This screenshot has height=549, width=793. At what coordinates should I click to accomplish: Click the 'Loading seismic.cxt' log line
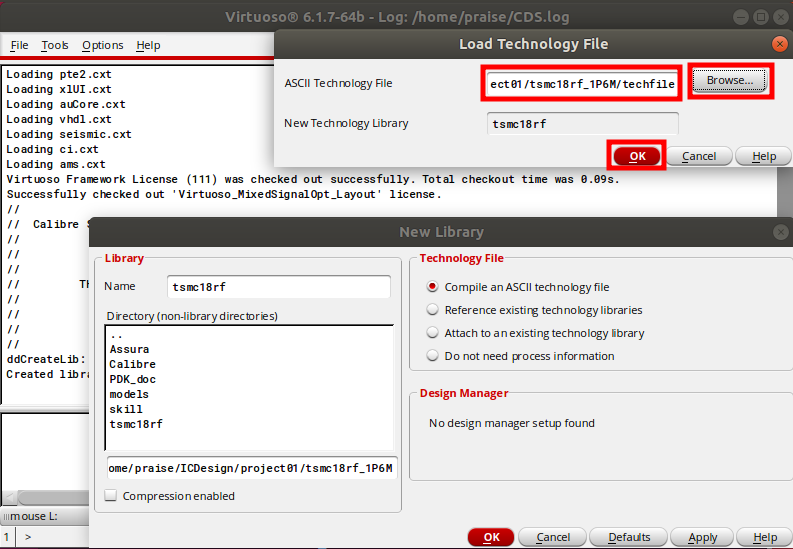[69, 134]
